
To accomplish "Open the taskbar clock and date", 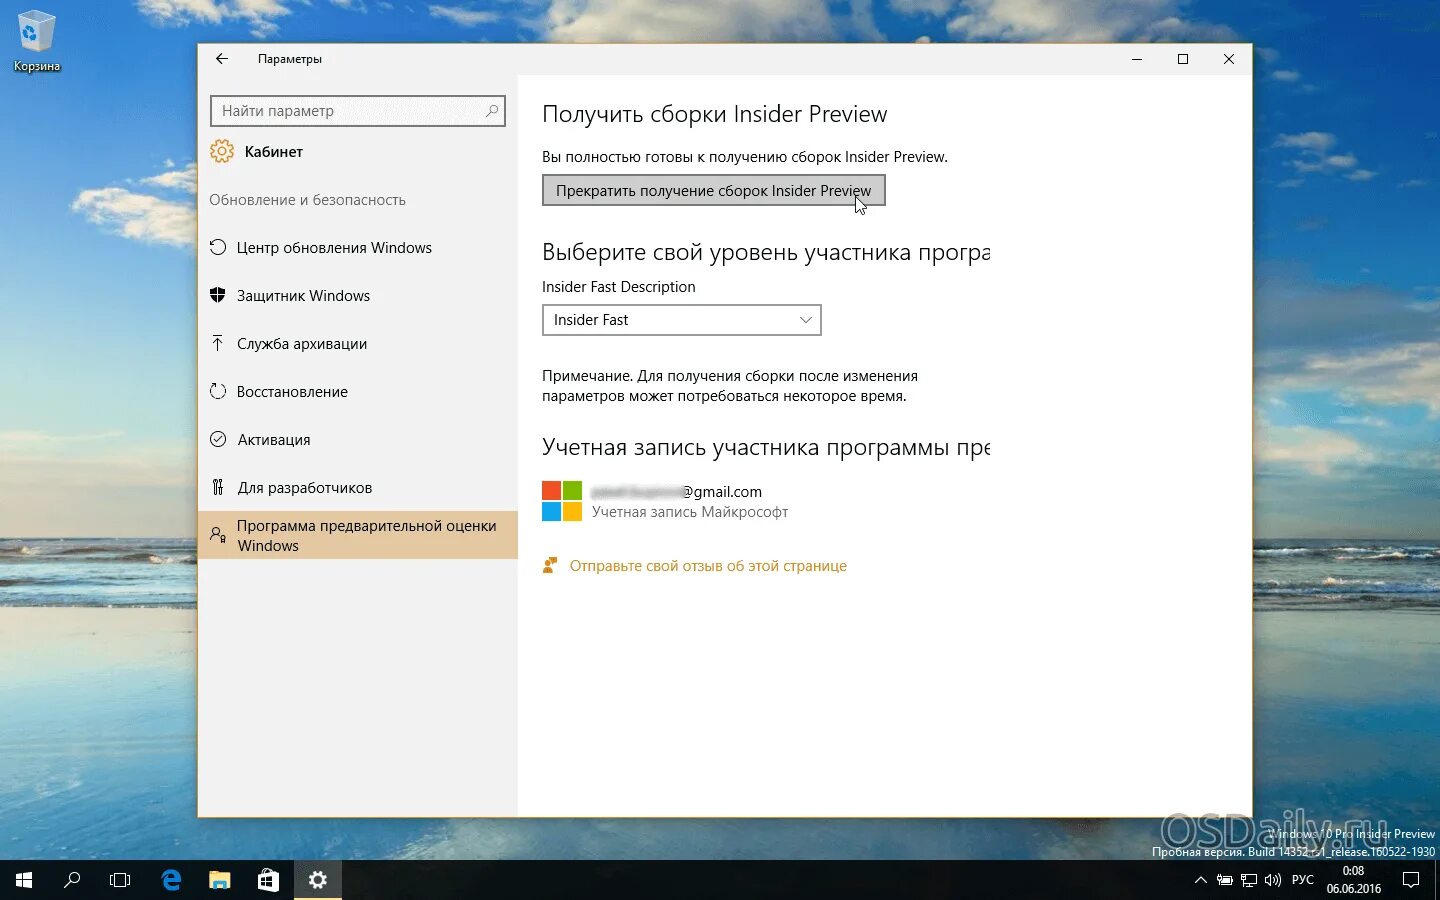I will (x=1354, y=880).
